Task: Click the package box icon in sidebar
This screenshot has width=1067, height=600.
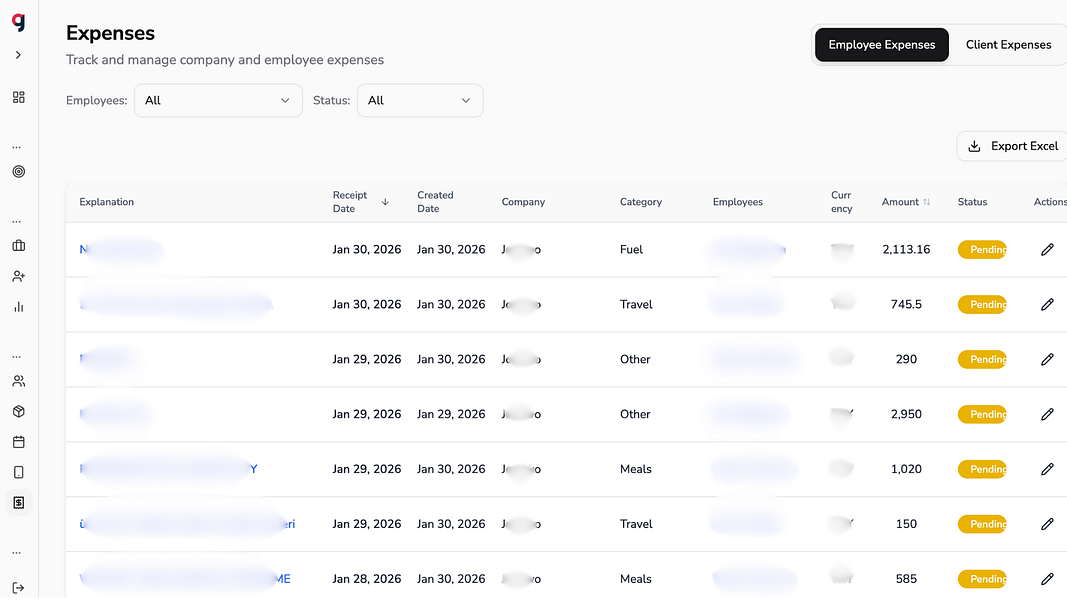Action: [18, 411]
